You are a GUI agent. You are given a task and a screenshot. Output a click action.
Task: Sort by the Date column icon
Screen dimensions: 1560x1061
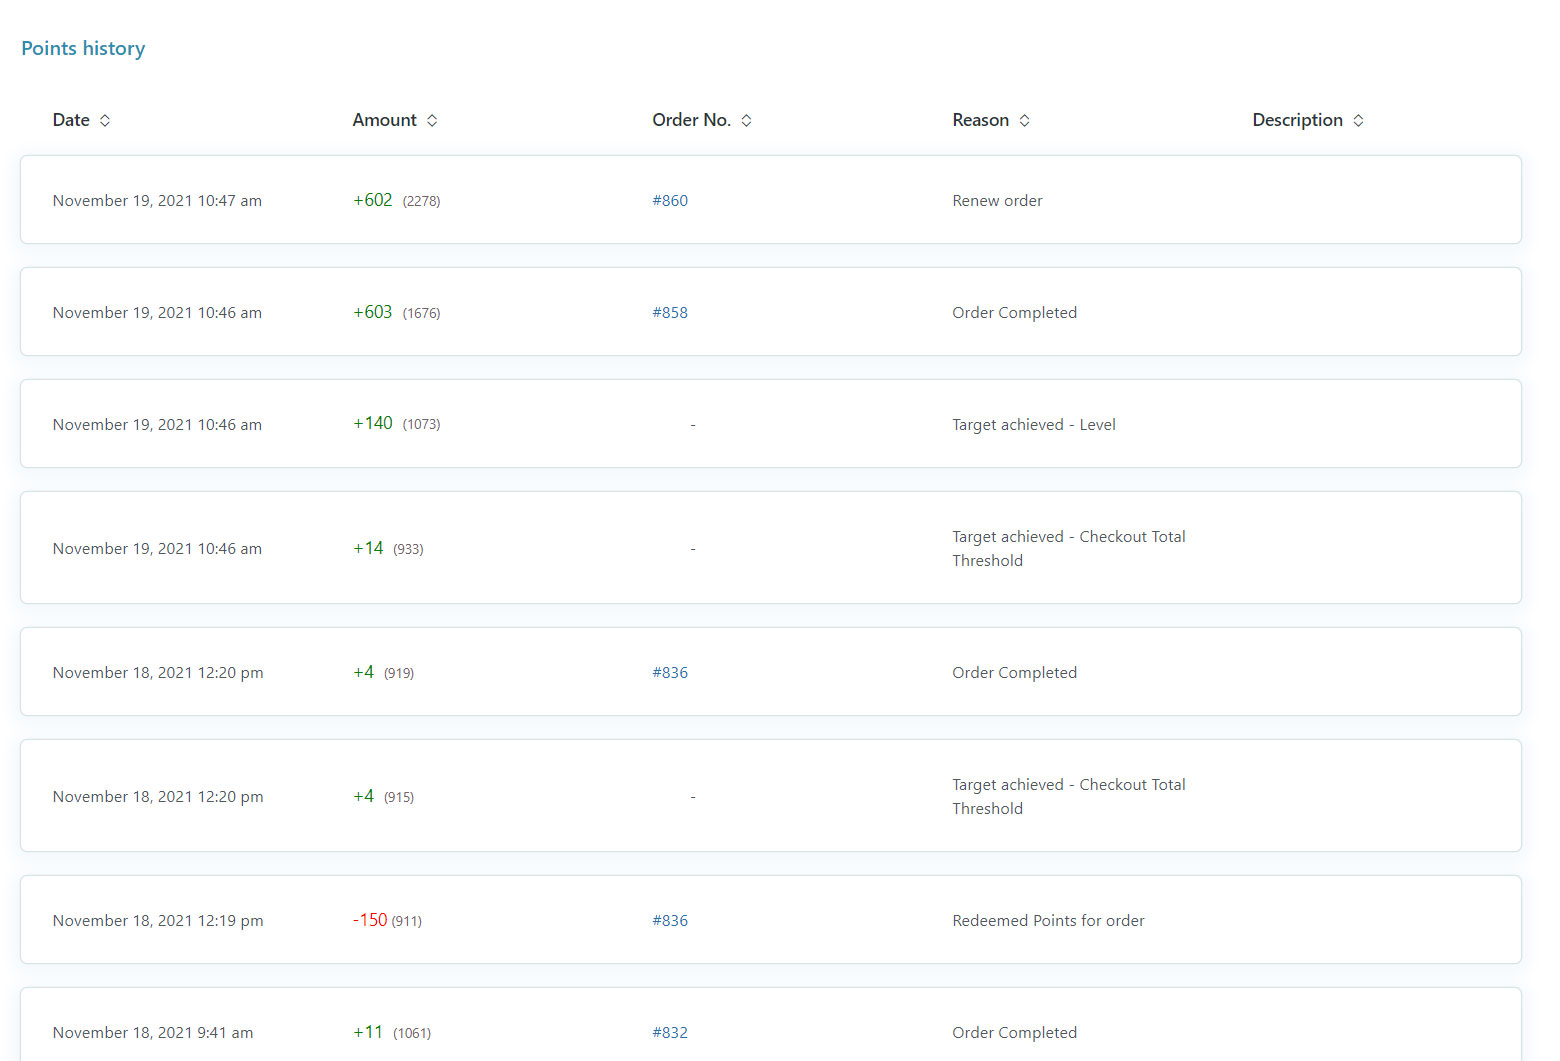pos(105,120)
